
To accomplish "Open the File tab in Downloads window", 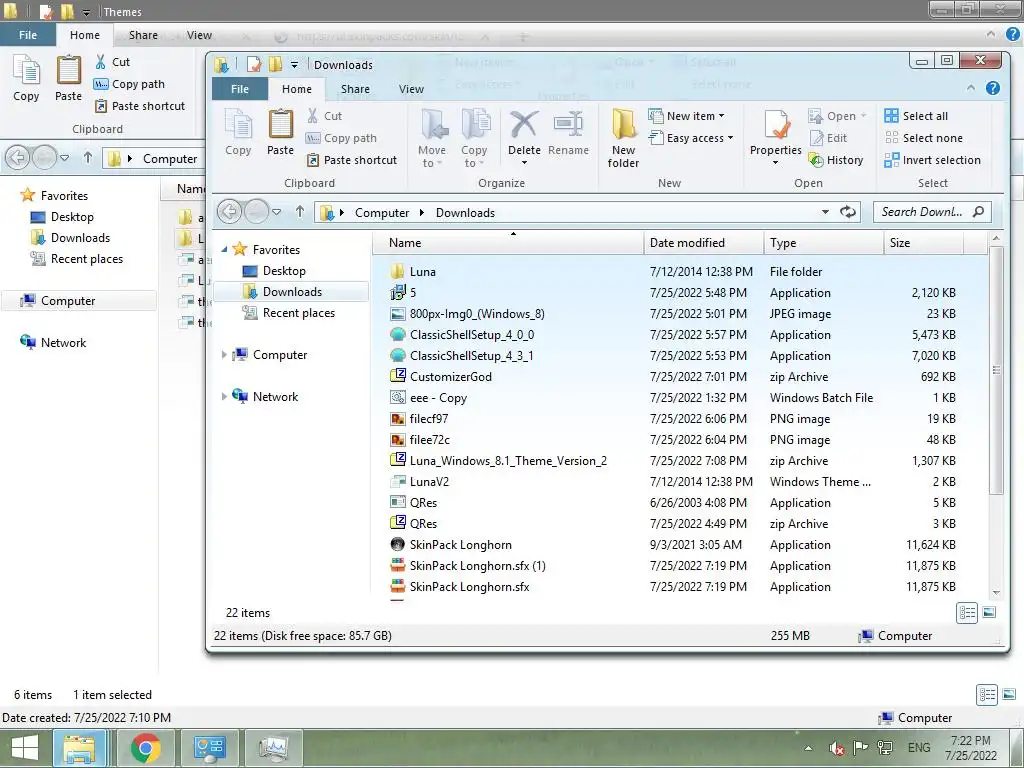I will point(240,89).
